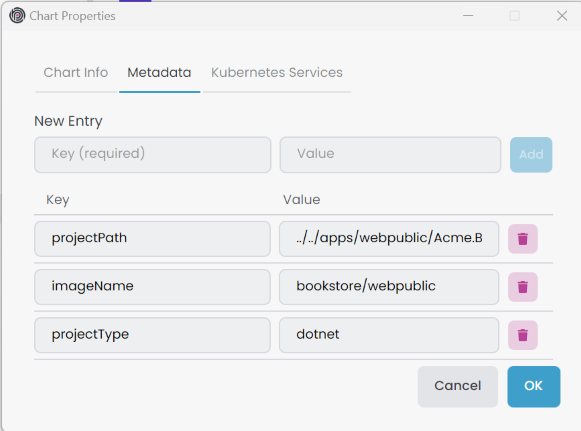Viewport: 581px width, 431px height.
Task: Cancel the Chart Properties dialog
Action: [458, 387]
